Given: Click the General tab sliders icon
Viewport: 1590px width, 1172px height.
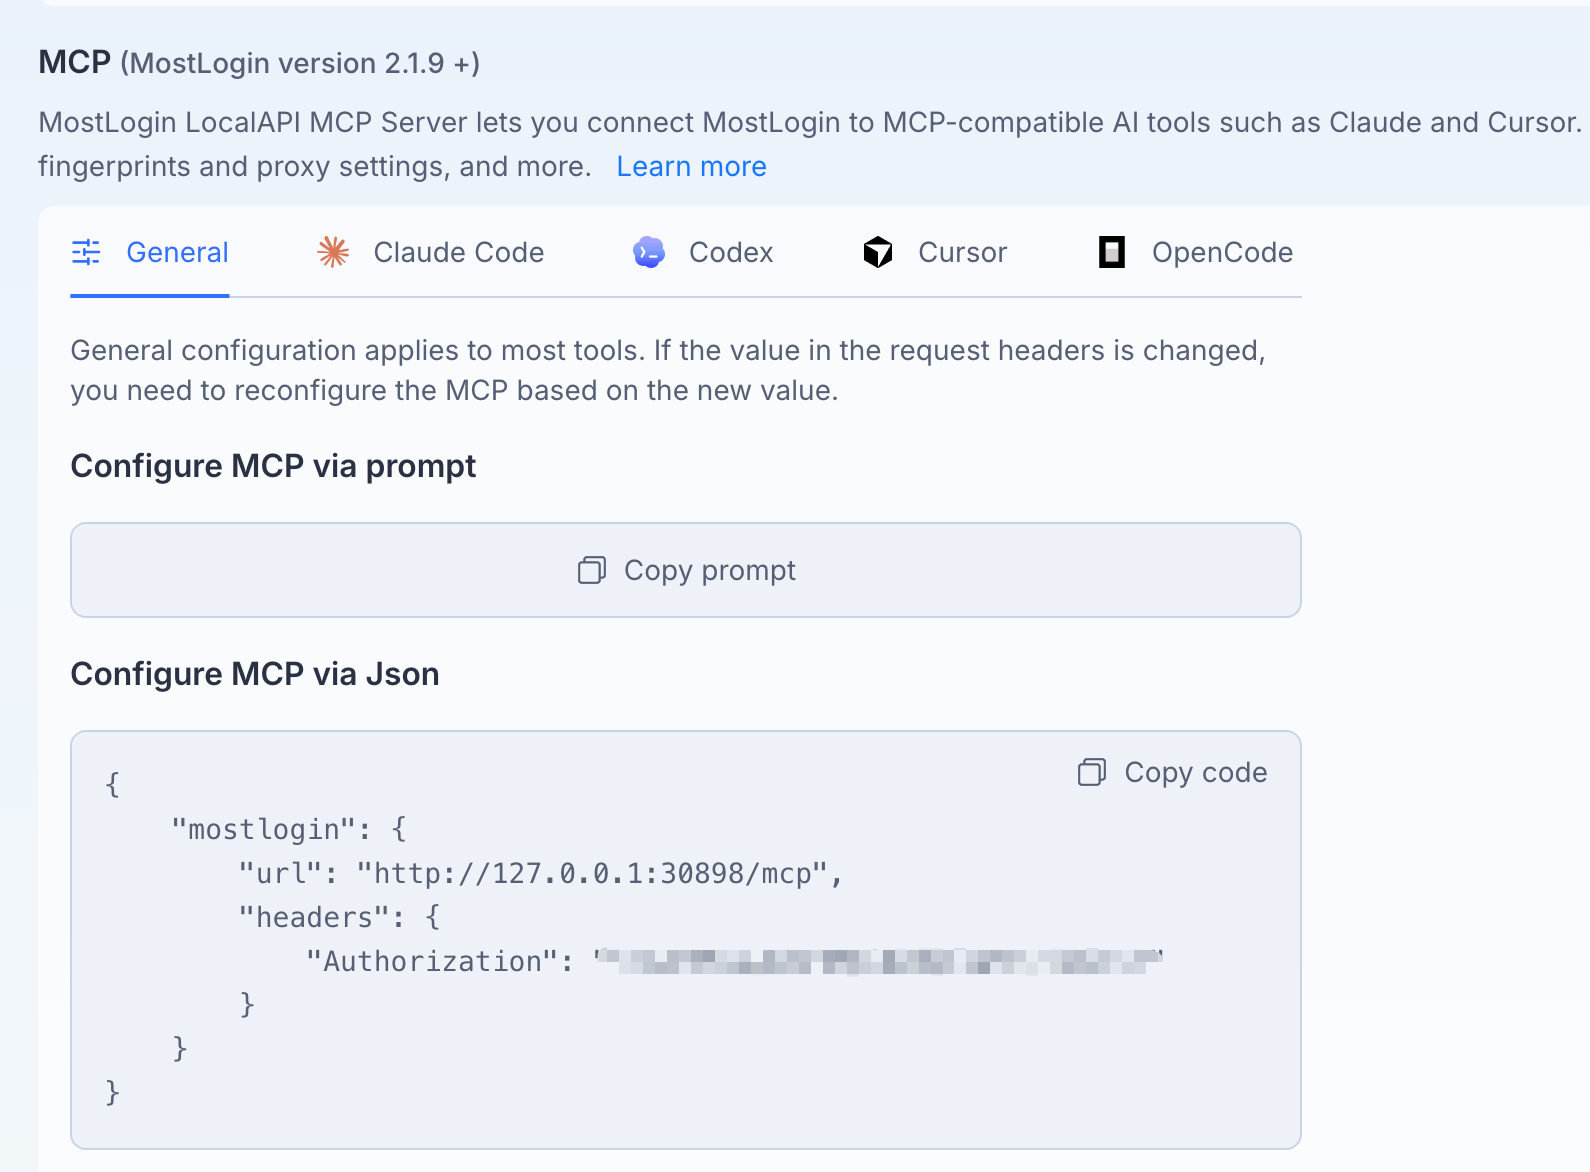Looking at the screenshot, I should tap(86, 252).
